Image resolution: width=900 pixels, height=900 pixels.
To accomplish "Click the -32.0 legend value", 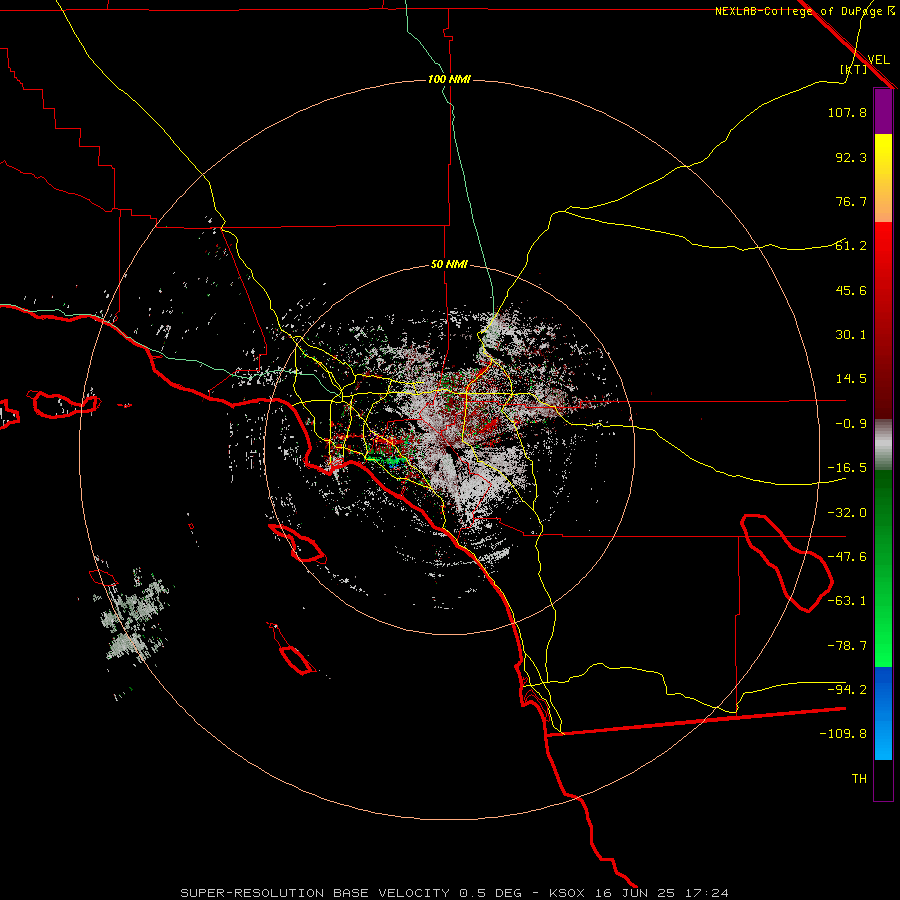I will click(847, 512).
